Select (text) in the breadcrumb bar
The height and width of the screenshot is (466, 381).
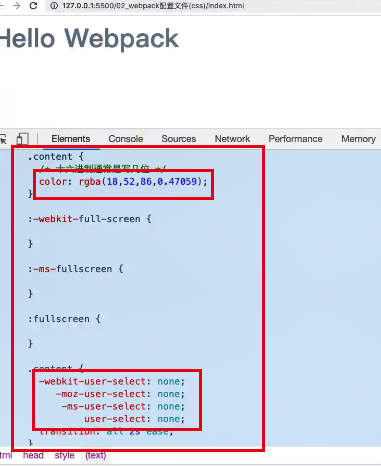[x=96, y=455]
